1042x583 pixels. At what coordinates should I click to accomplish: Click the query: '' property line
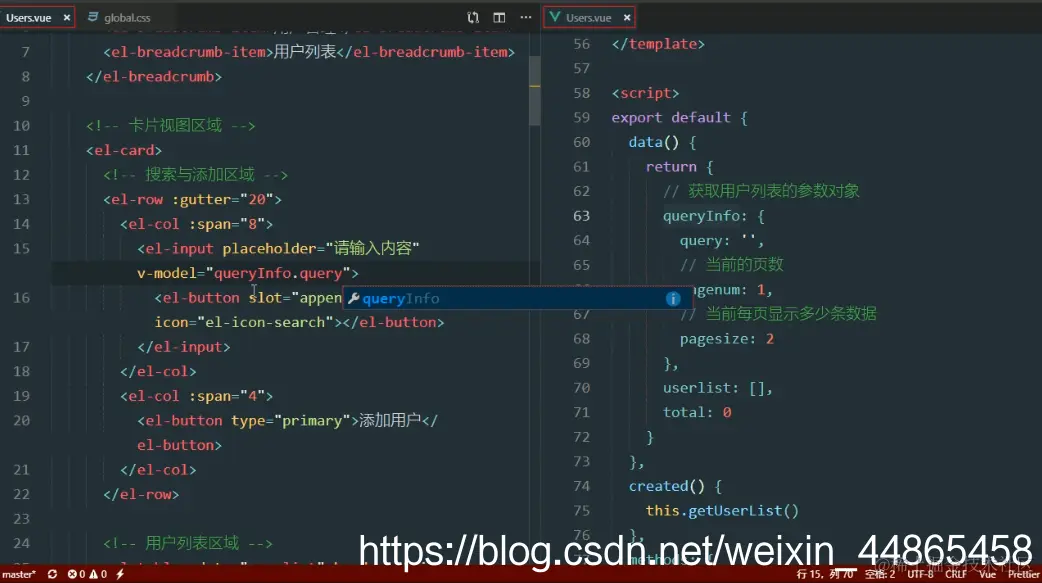click(722, 241)
